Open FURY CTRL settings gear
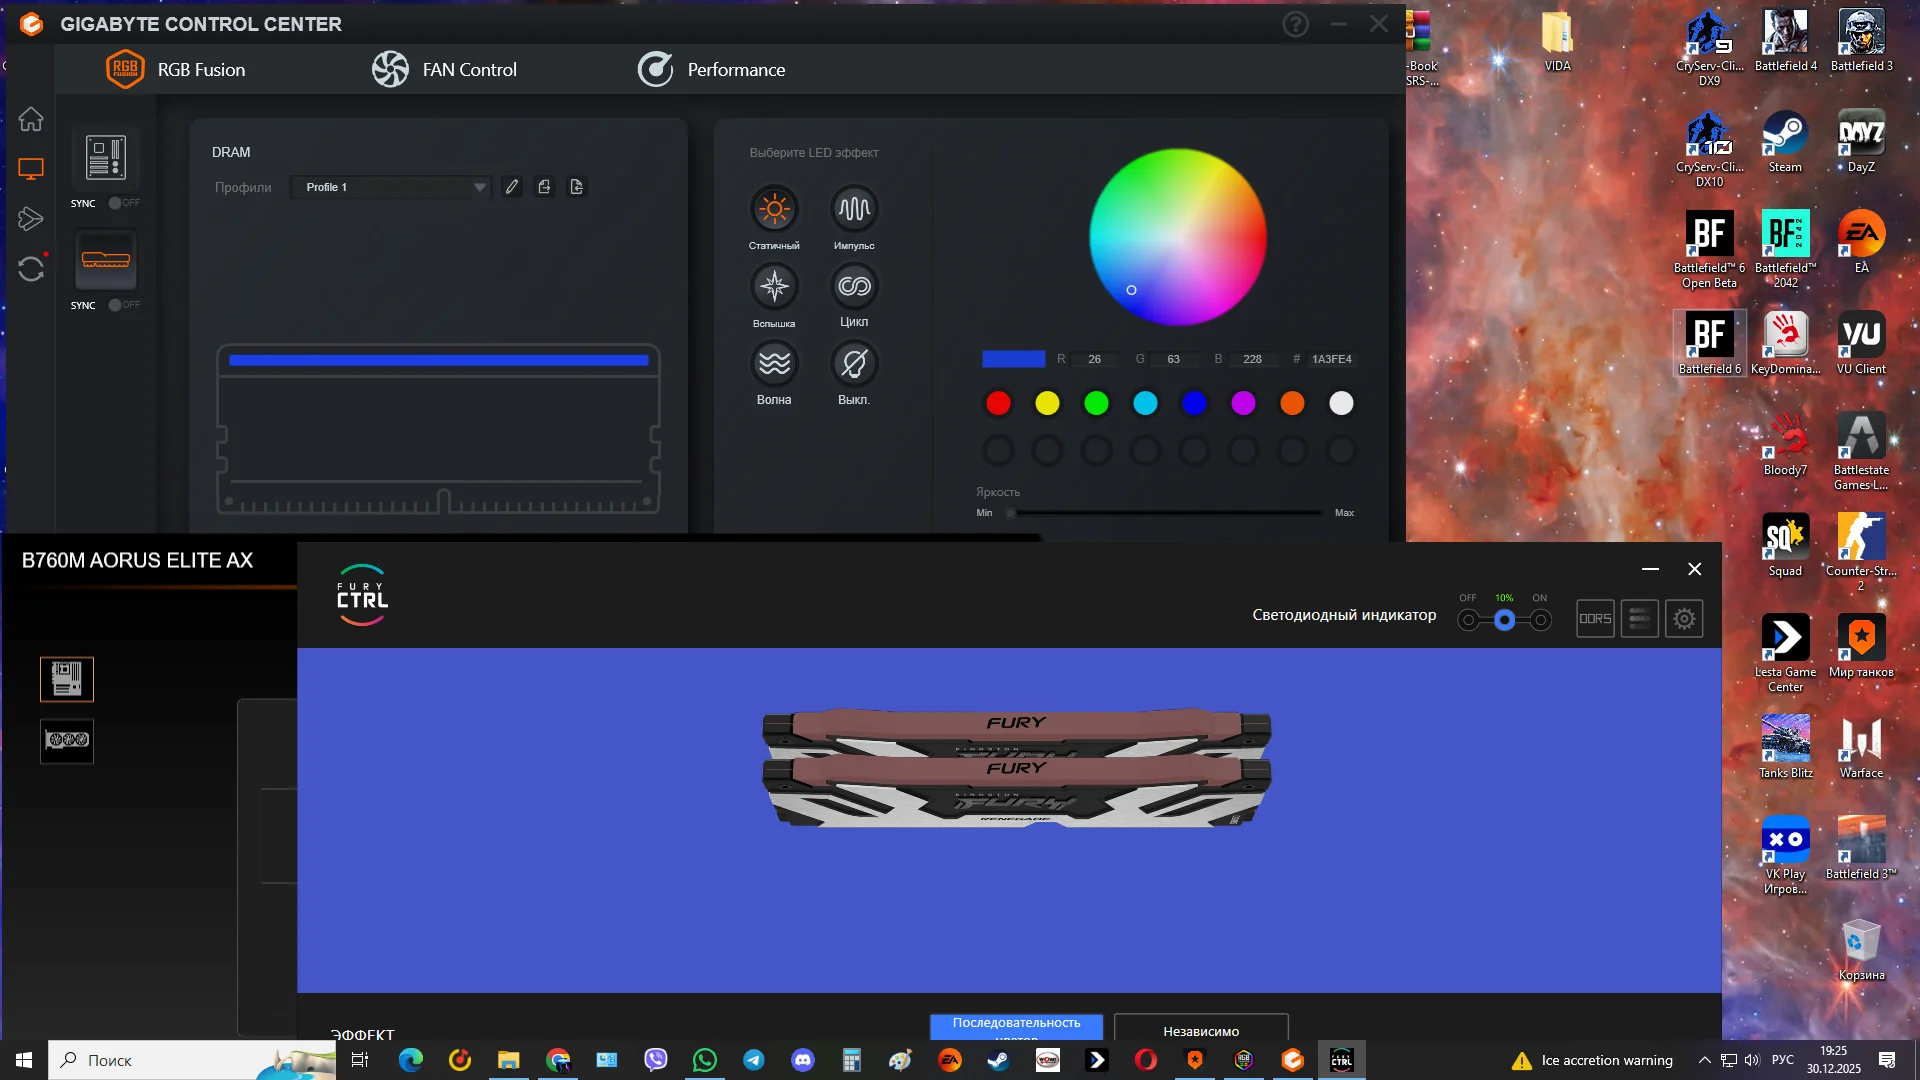Image resolution: width=1920 pixels, height=1080 pixels. pos(1684,619)
